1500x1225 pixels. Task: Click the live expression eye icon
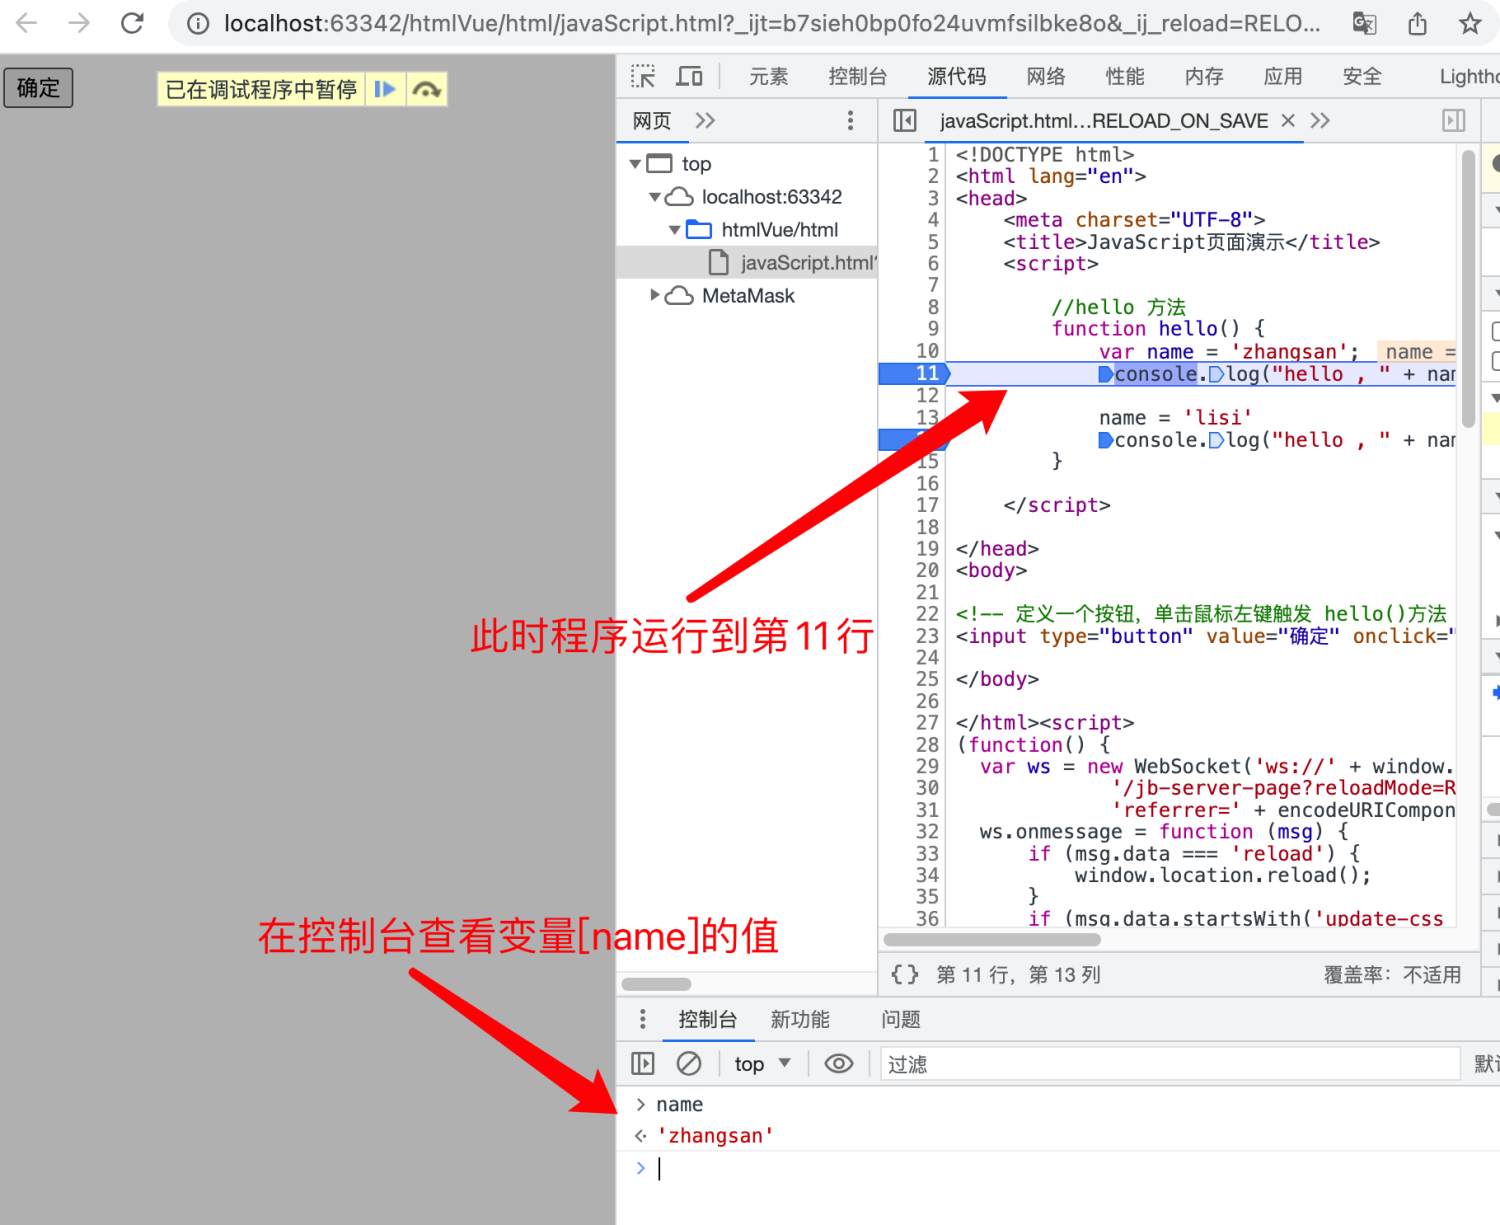(x=839, y=1064)
